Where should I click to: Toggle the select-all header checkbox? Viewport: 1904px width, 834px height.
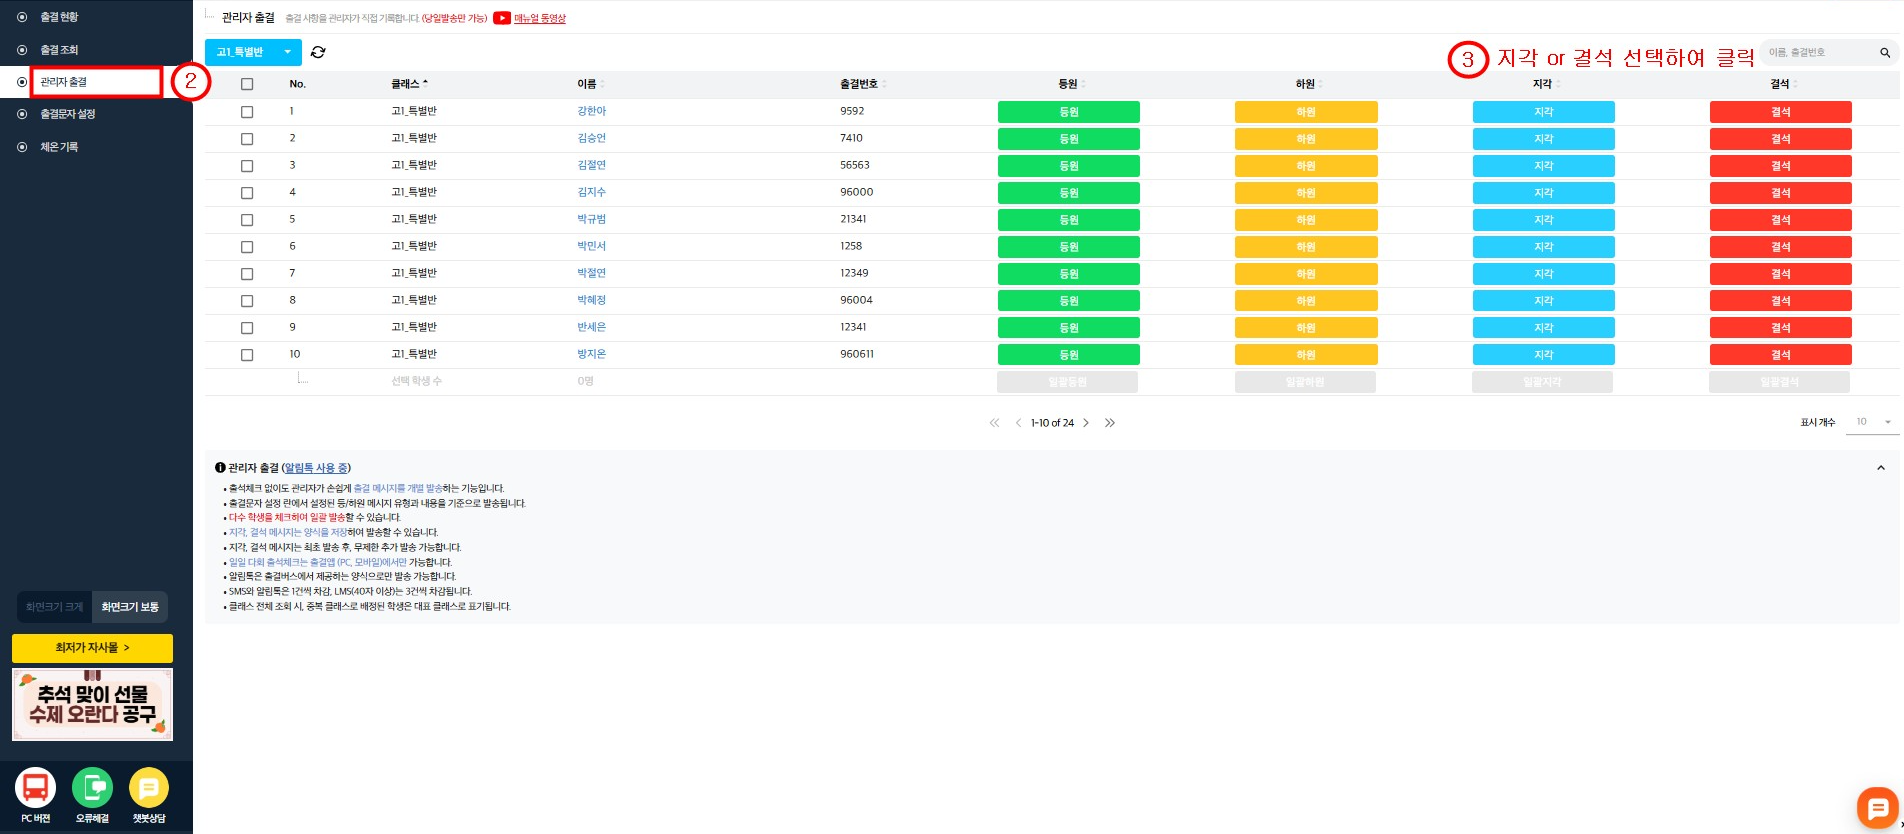[x=247, y=84]
